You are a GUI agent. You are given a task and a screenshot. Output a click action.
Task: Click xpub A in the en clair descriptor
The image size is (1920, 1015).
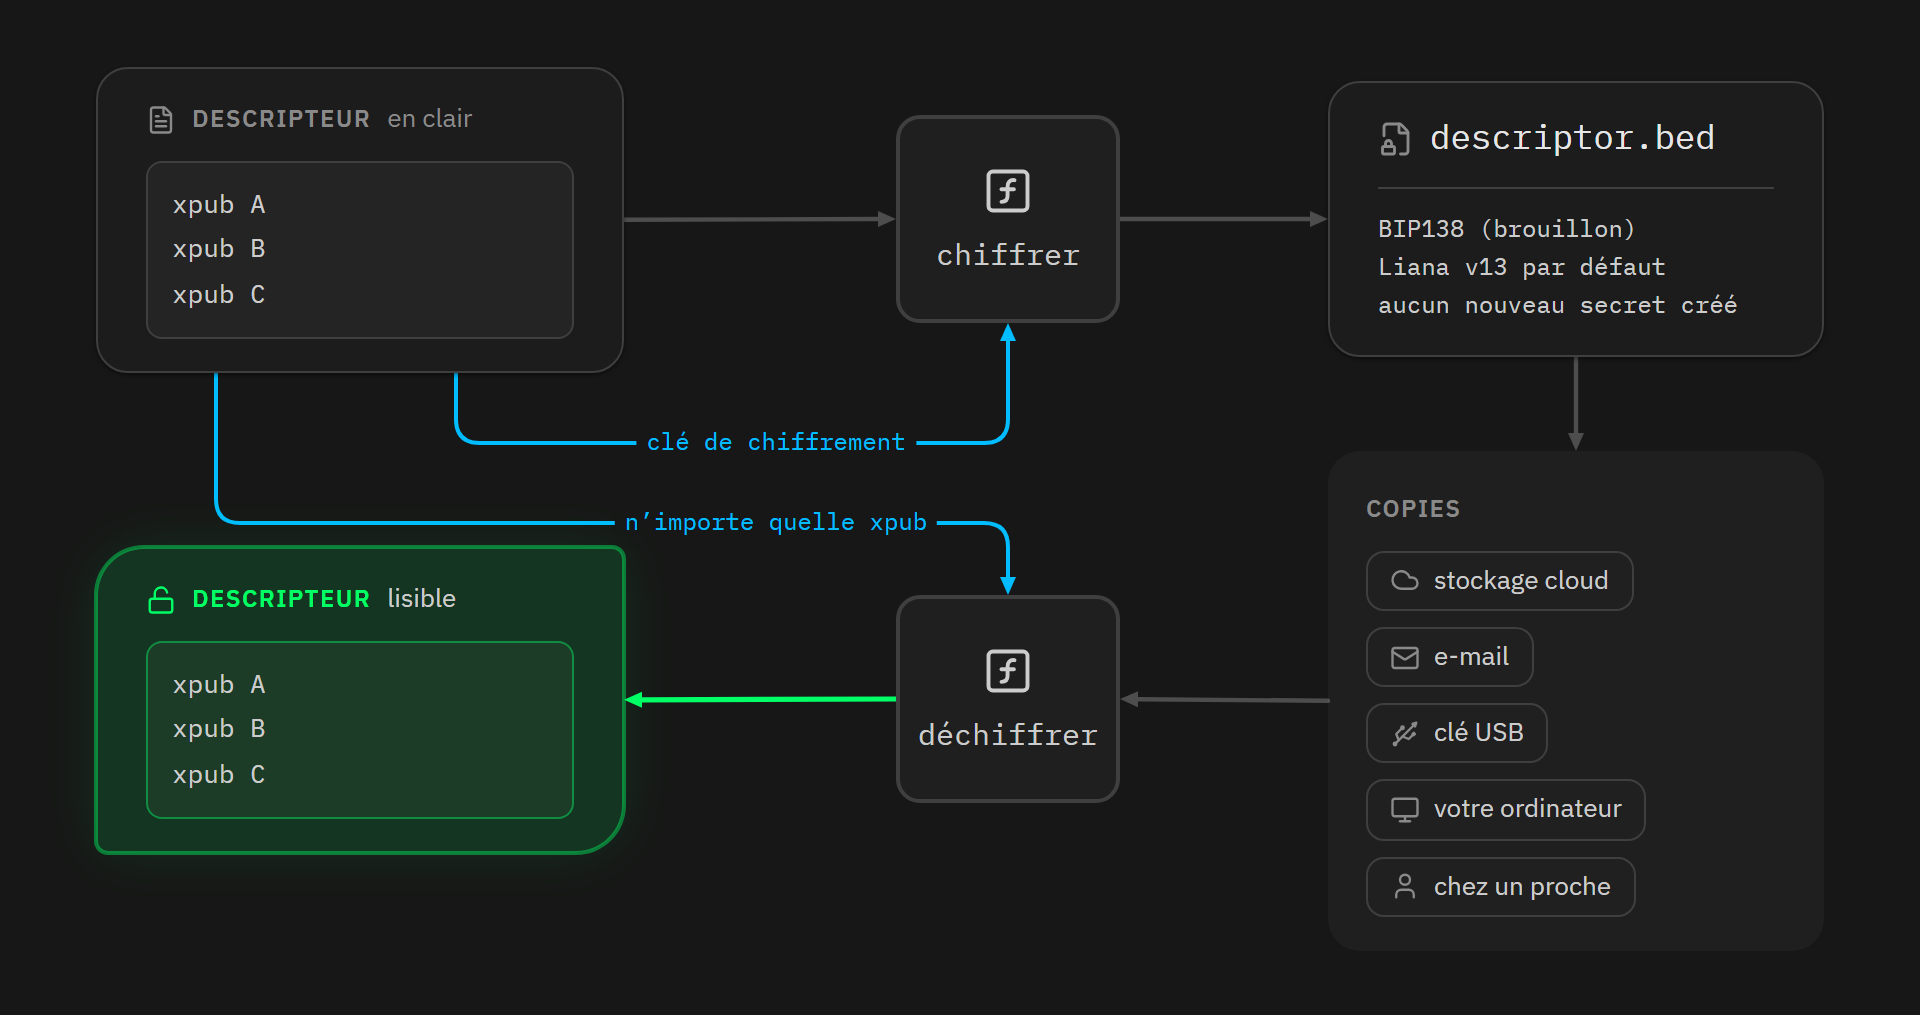click(219, 205)
